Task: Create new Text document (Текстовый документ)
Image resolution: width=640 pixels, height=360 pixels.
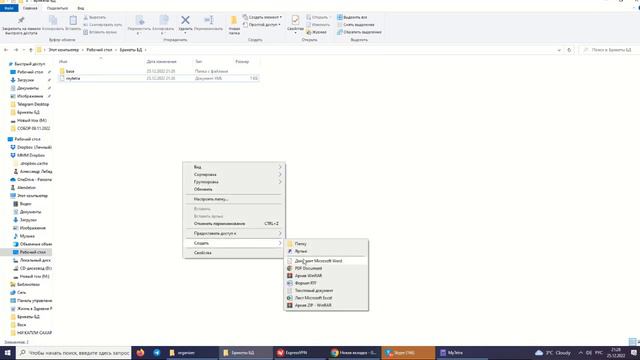Action: [326, 290]
